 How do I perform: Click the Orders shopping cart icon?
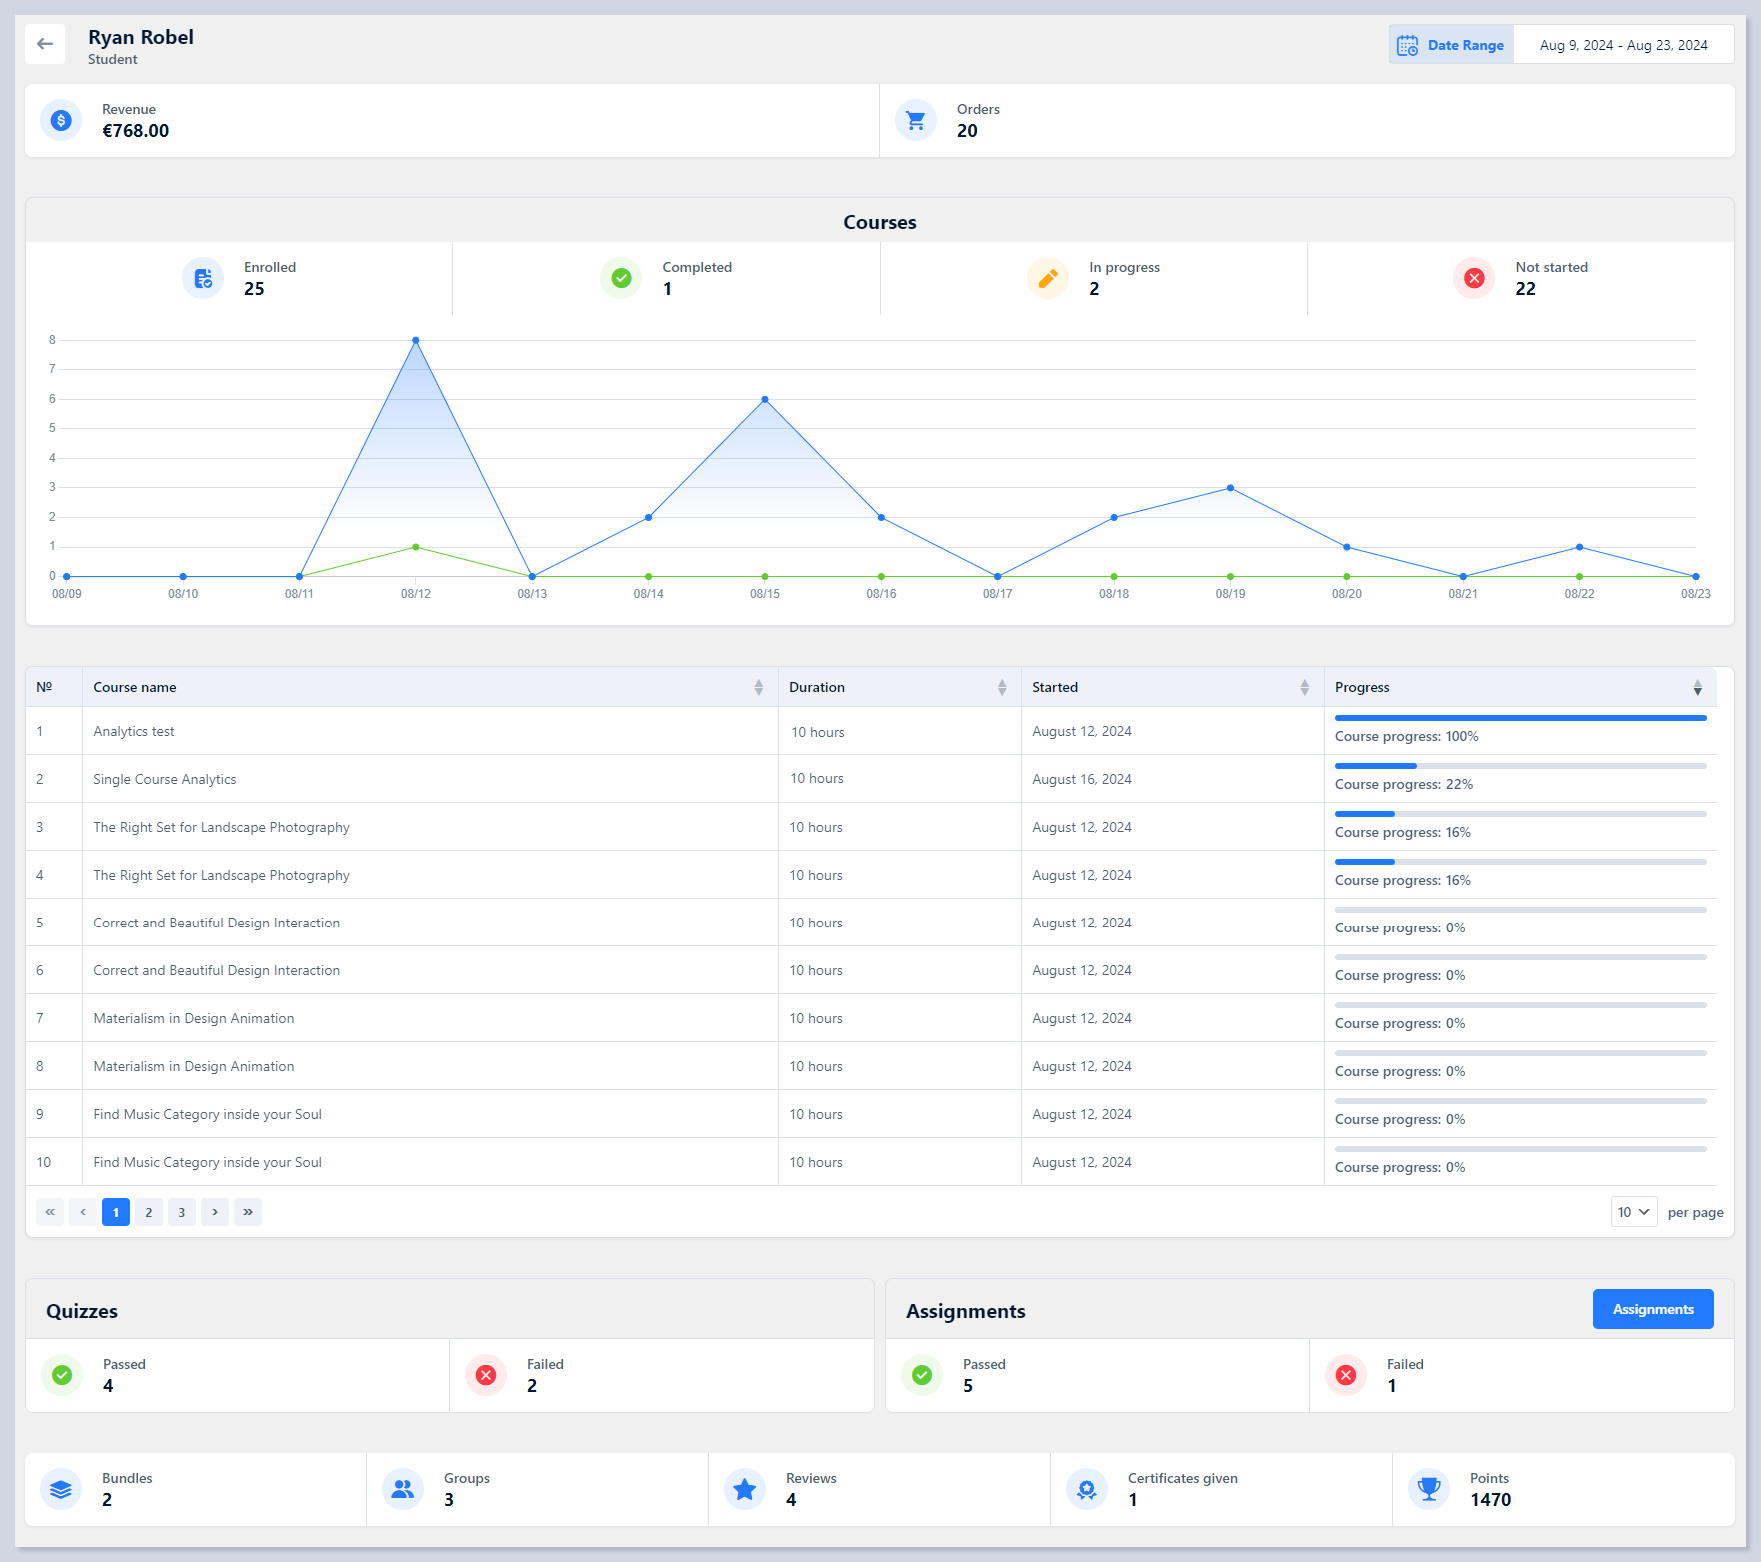pyautogui.click(x=915, y=121)
